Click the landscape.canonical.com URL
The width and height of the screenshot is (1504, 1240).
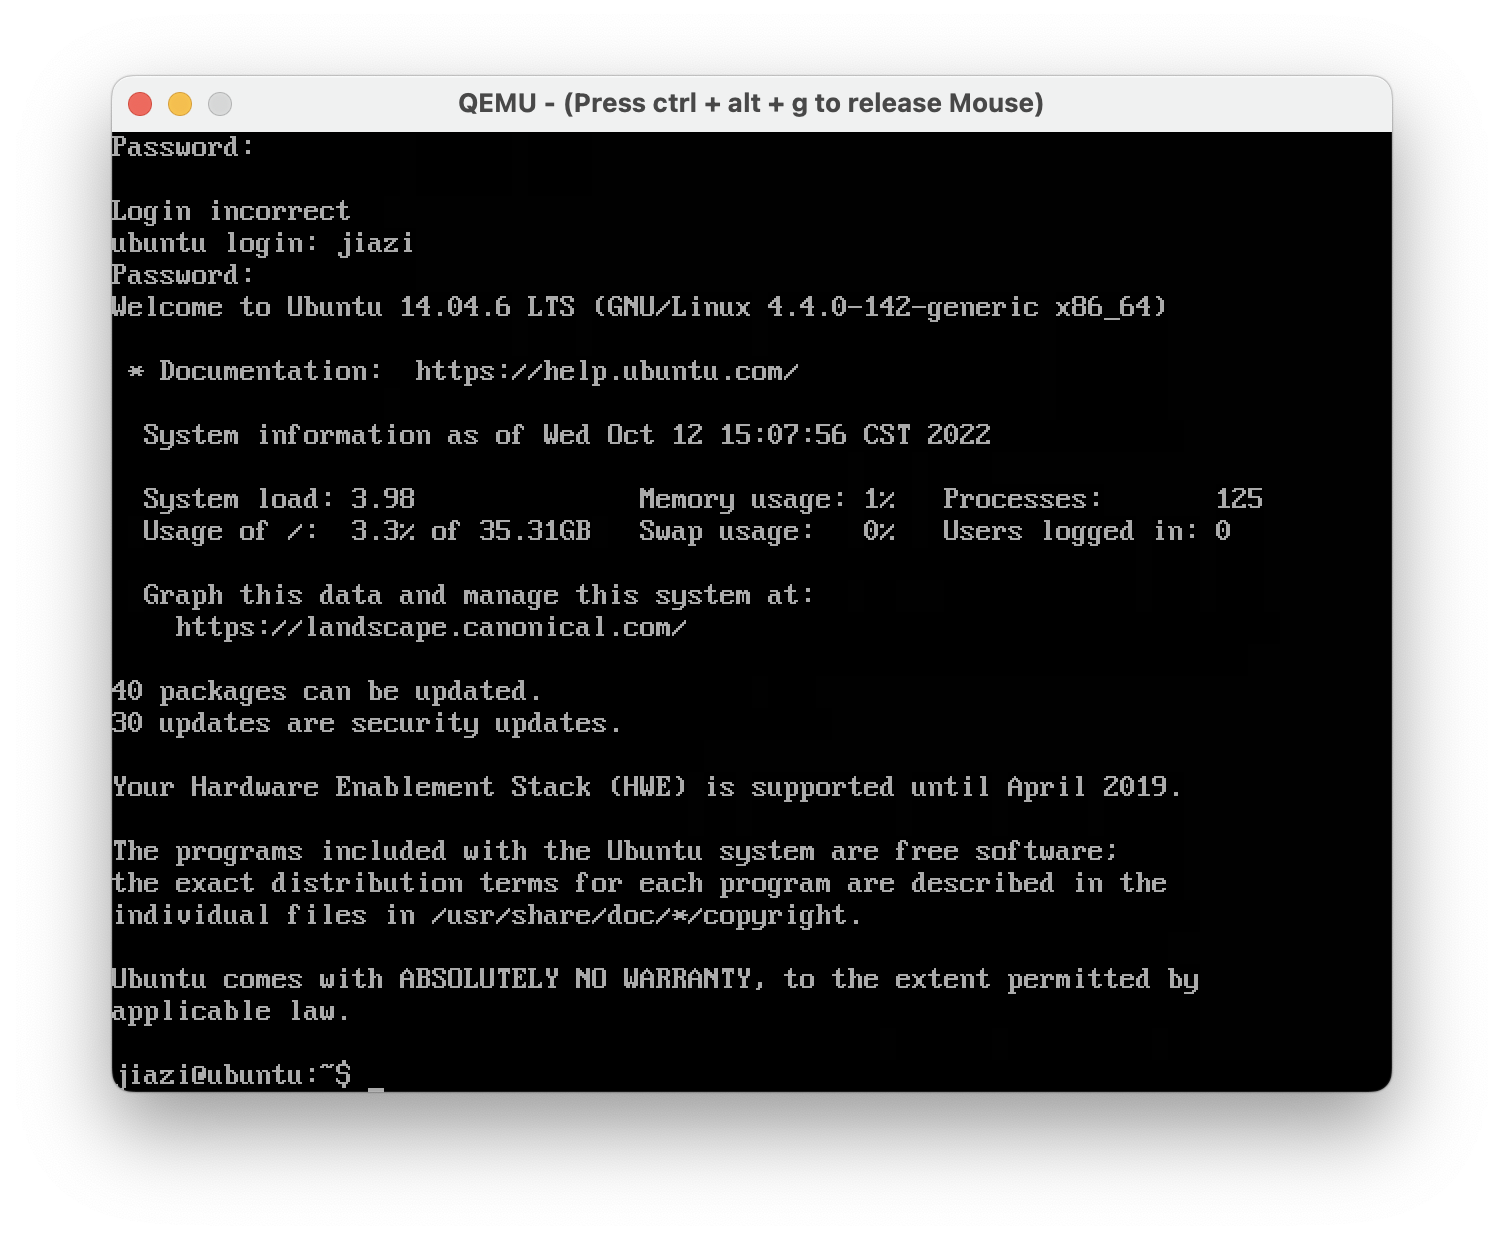(431, 627)
